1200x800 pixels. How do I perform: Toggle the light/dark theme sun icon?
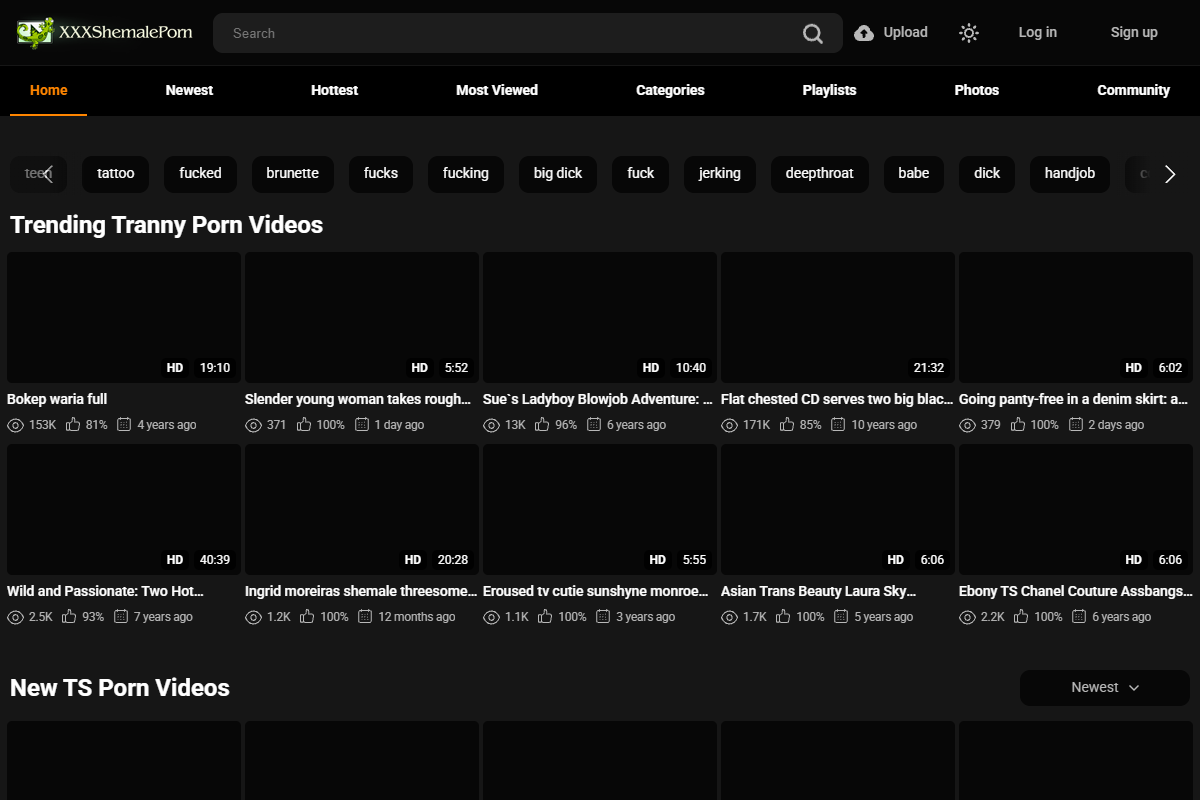(x=968, y=33)
